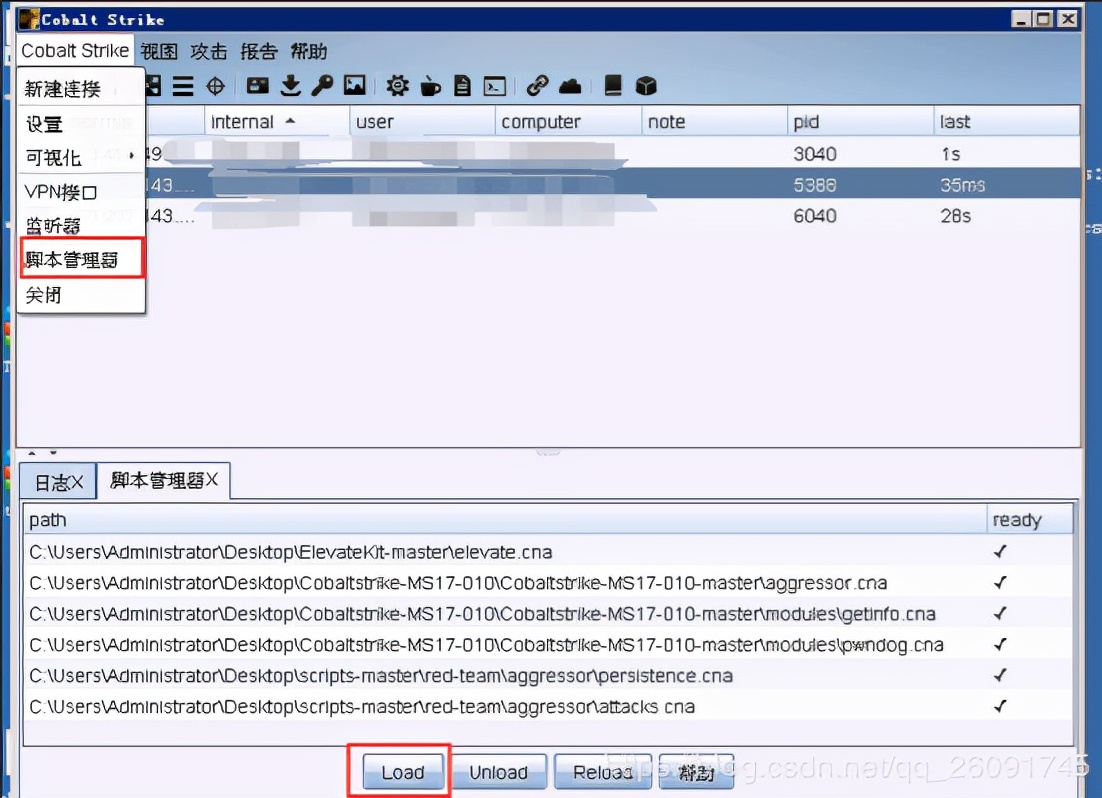The image size is (1102, 798).
Task: Open screenshots picture icon
Action: (x=354, y=86)
